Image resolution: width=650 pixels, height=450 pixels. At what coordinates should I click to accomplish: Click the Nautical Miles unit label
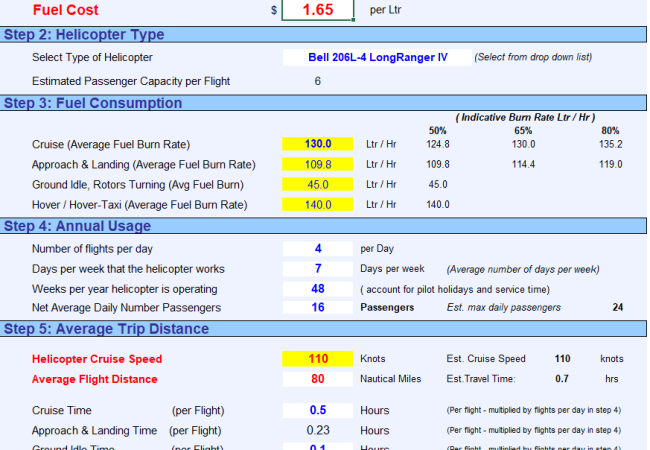pyautogui.click(x=390, y=379)
